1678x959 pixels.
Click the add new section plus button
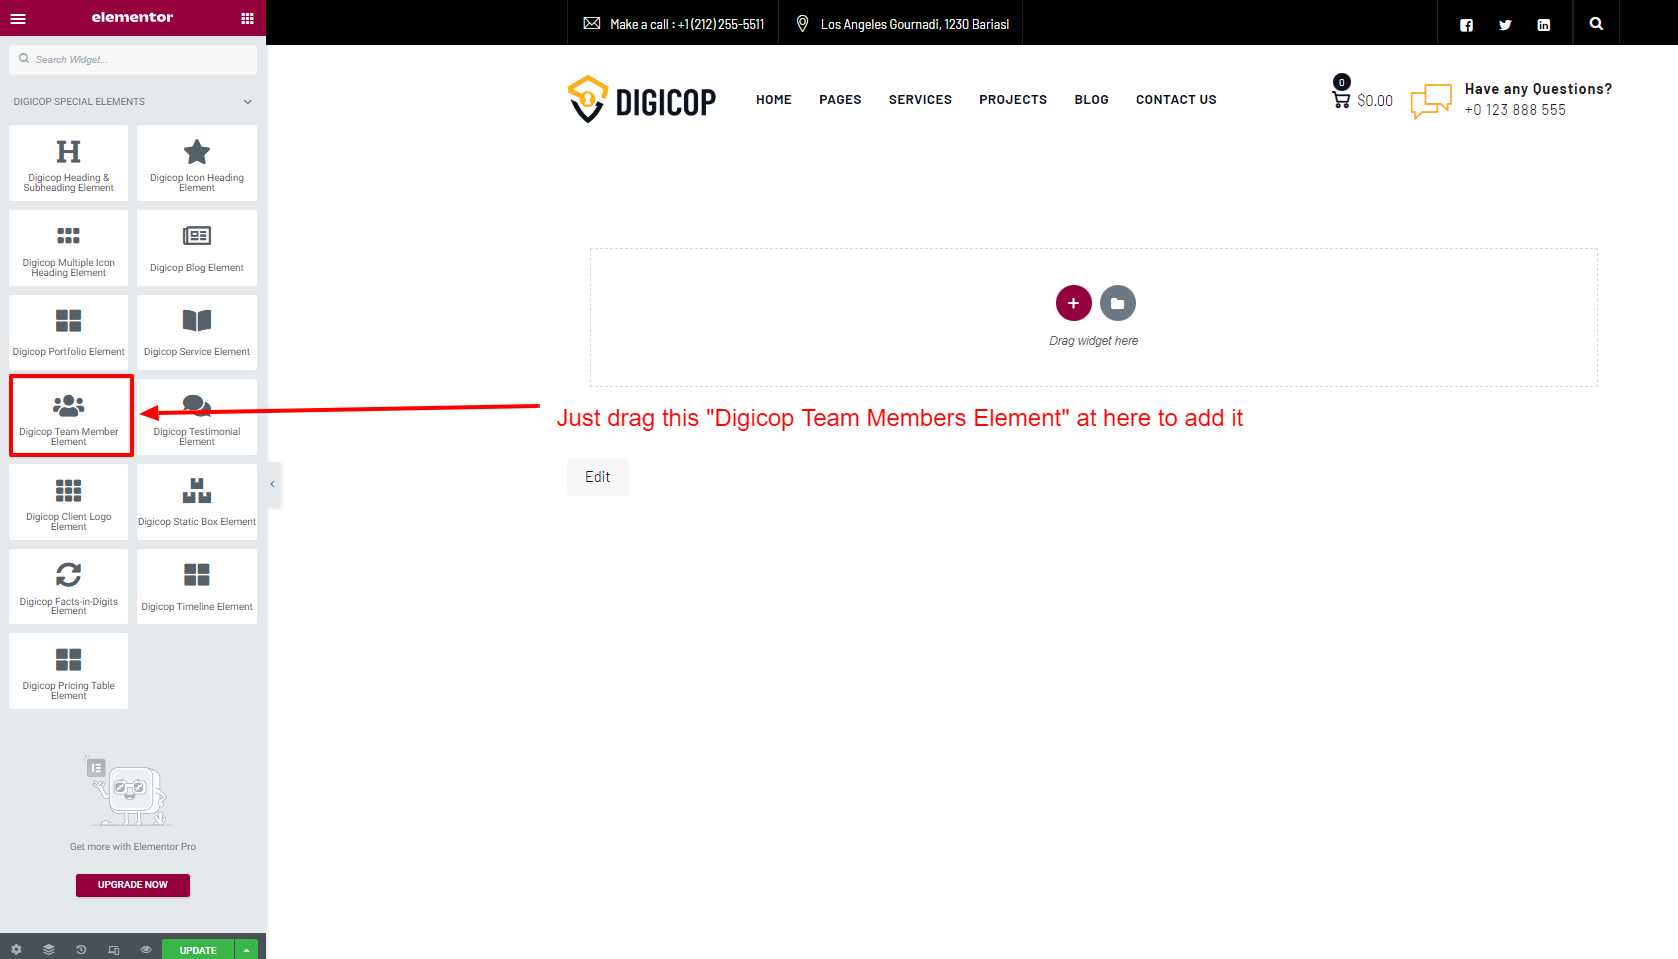pos(1073,303)
